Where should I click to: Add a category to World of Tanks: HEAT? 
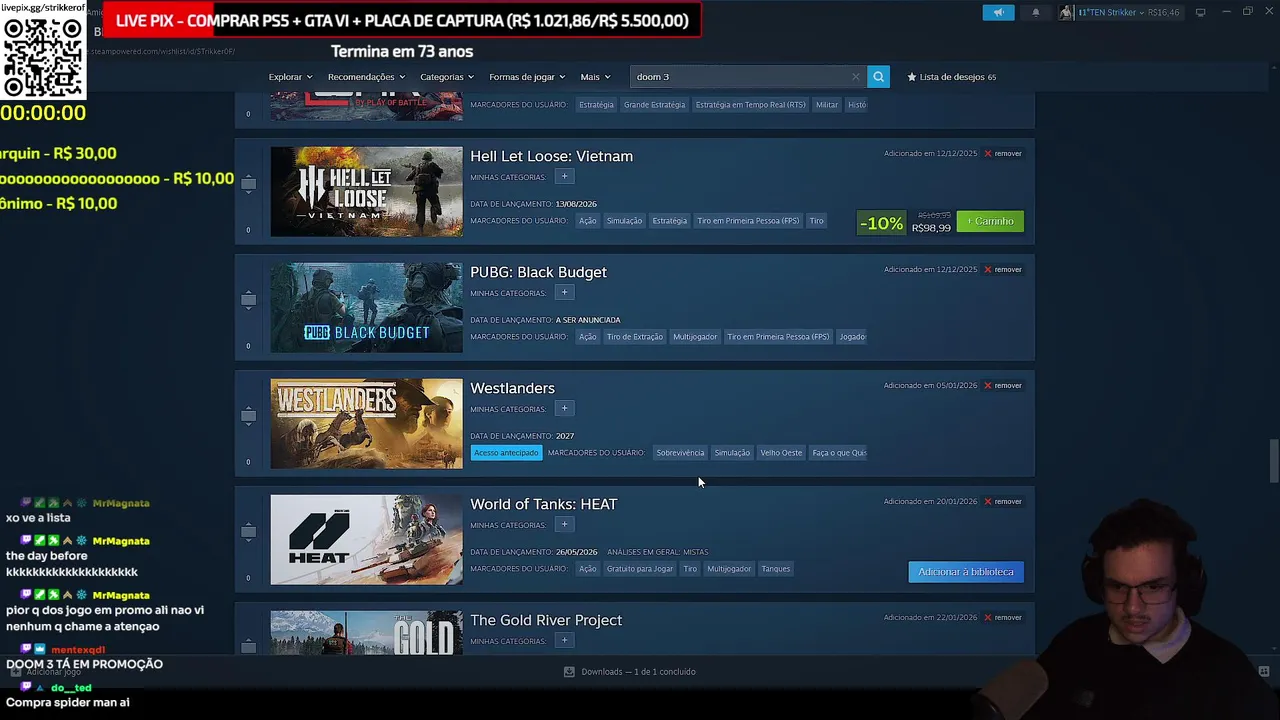564,525
